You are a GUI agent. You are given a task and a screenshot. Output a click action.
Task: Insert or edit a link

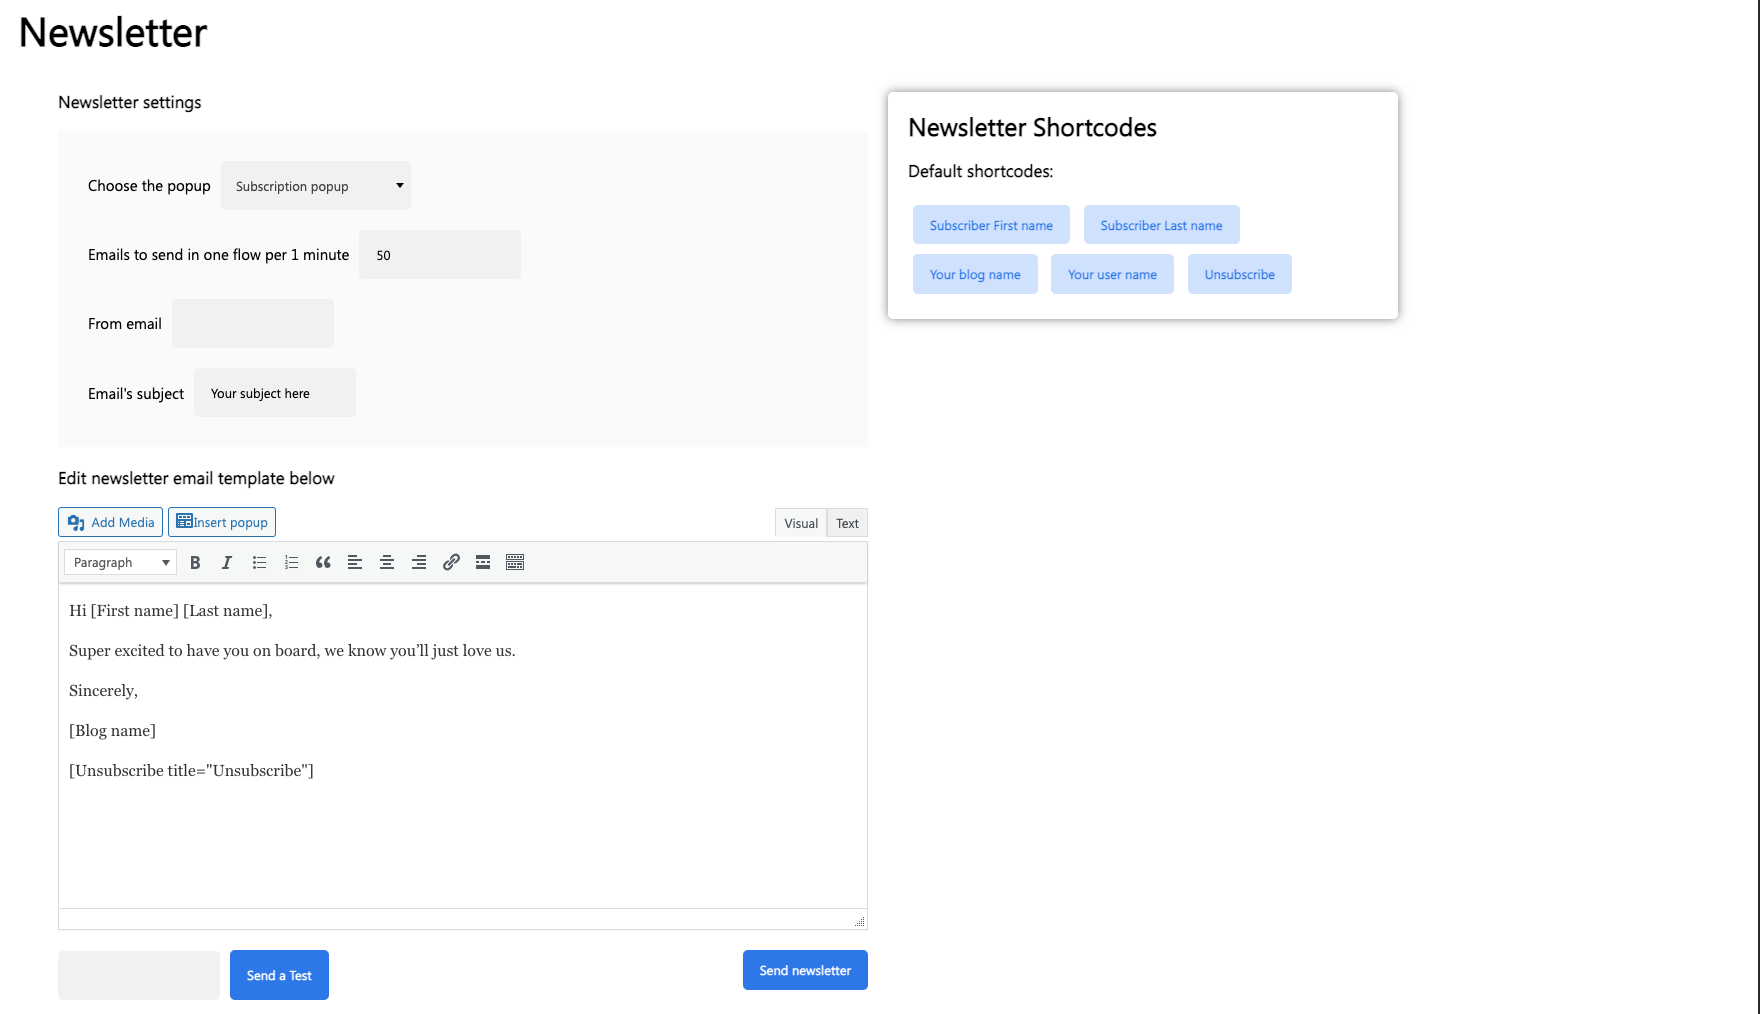click(x=451, y=563)
